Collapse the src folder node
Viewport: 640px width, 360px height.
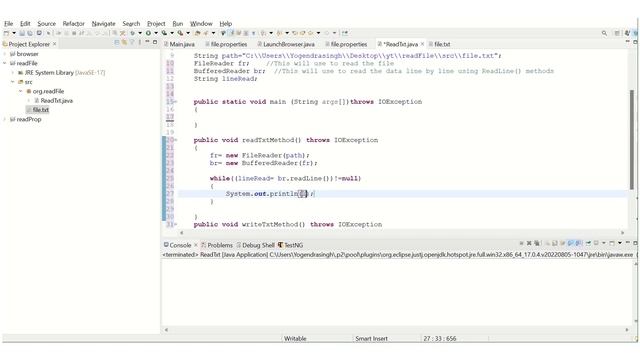[x=13, y=82]
